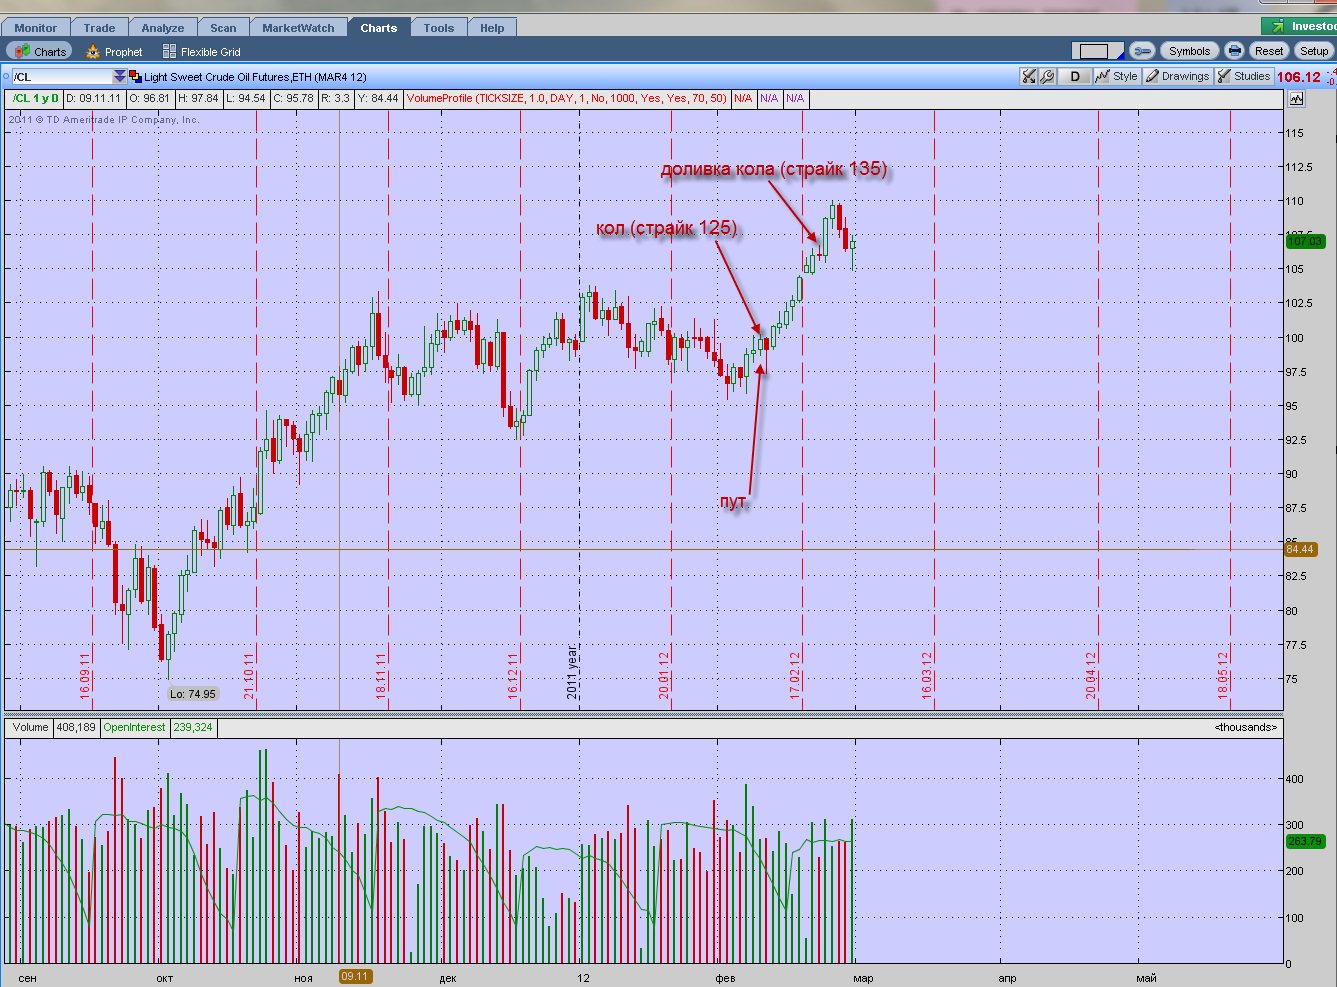Click the Studies button
The width and height of the screenshot is (1337, 987).
1243,77
